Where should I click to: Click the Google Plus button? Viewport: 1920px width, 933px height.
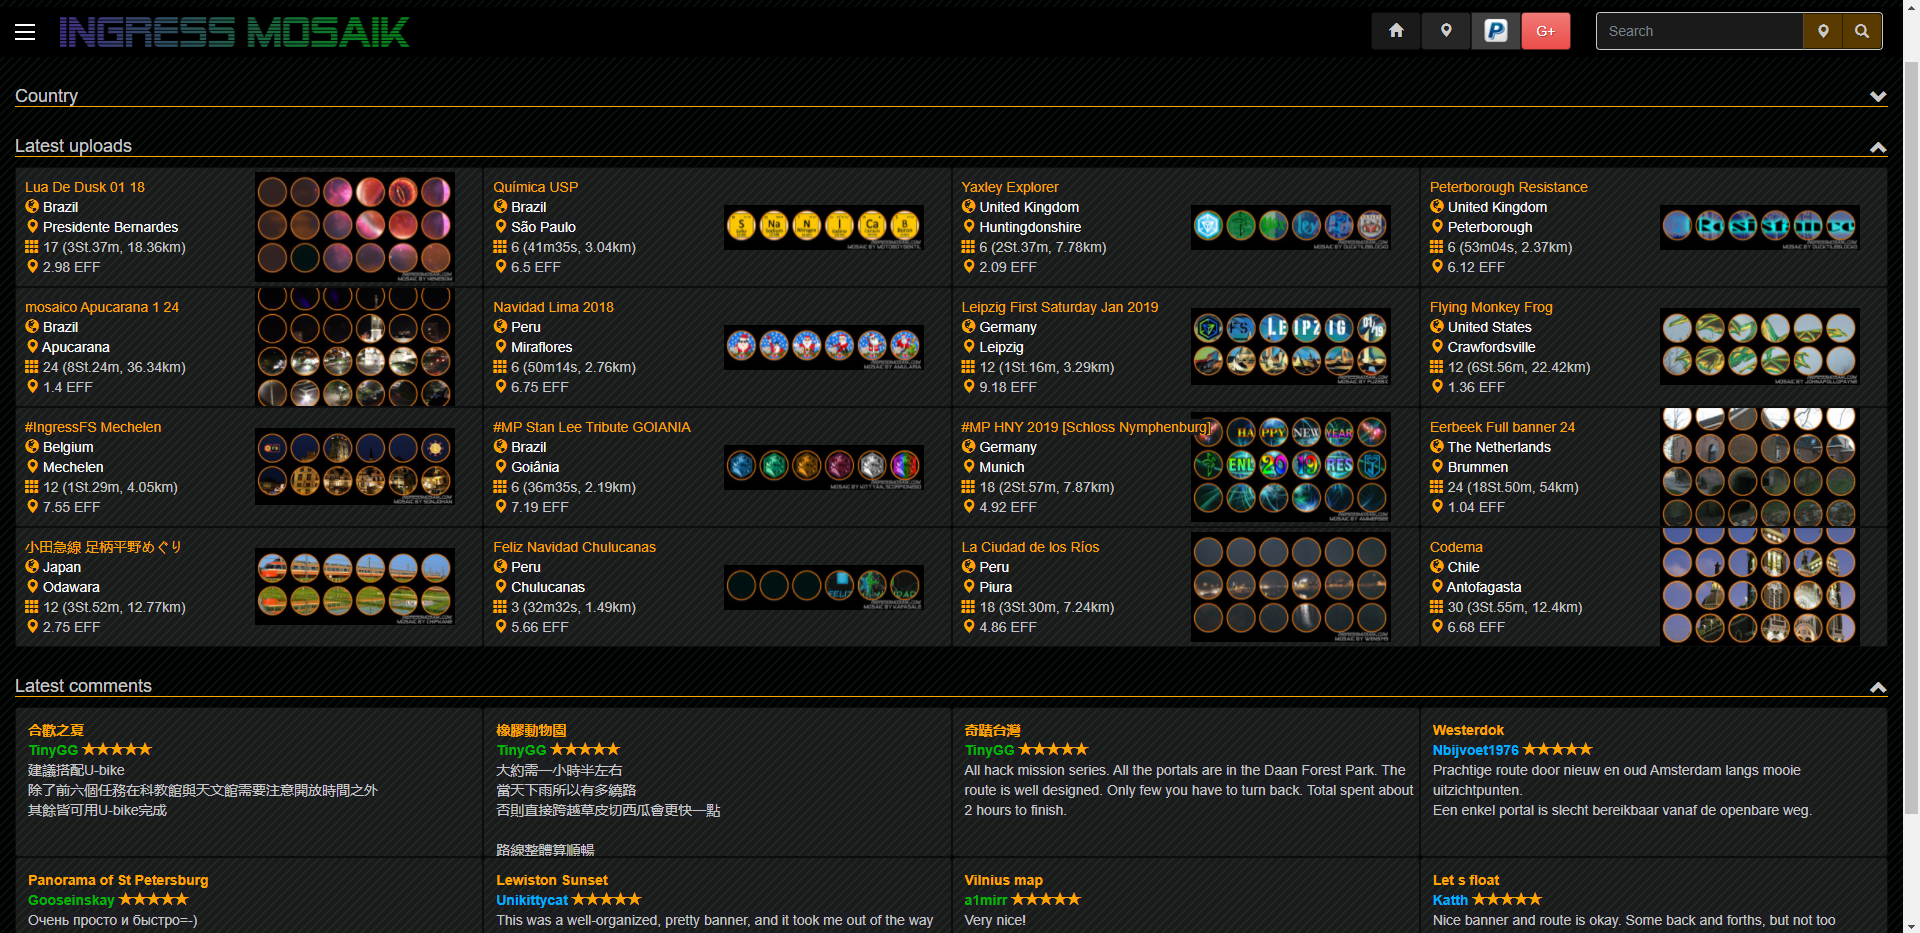(1545, 31)
